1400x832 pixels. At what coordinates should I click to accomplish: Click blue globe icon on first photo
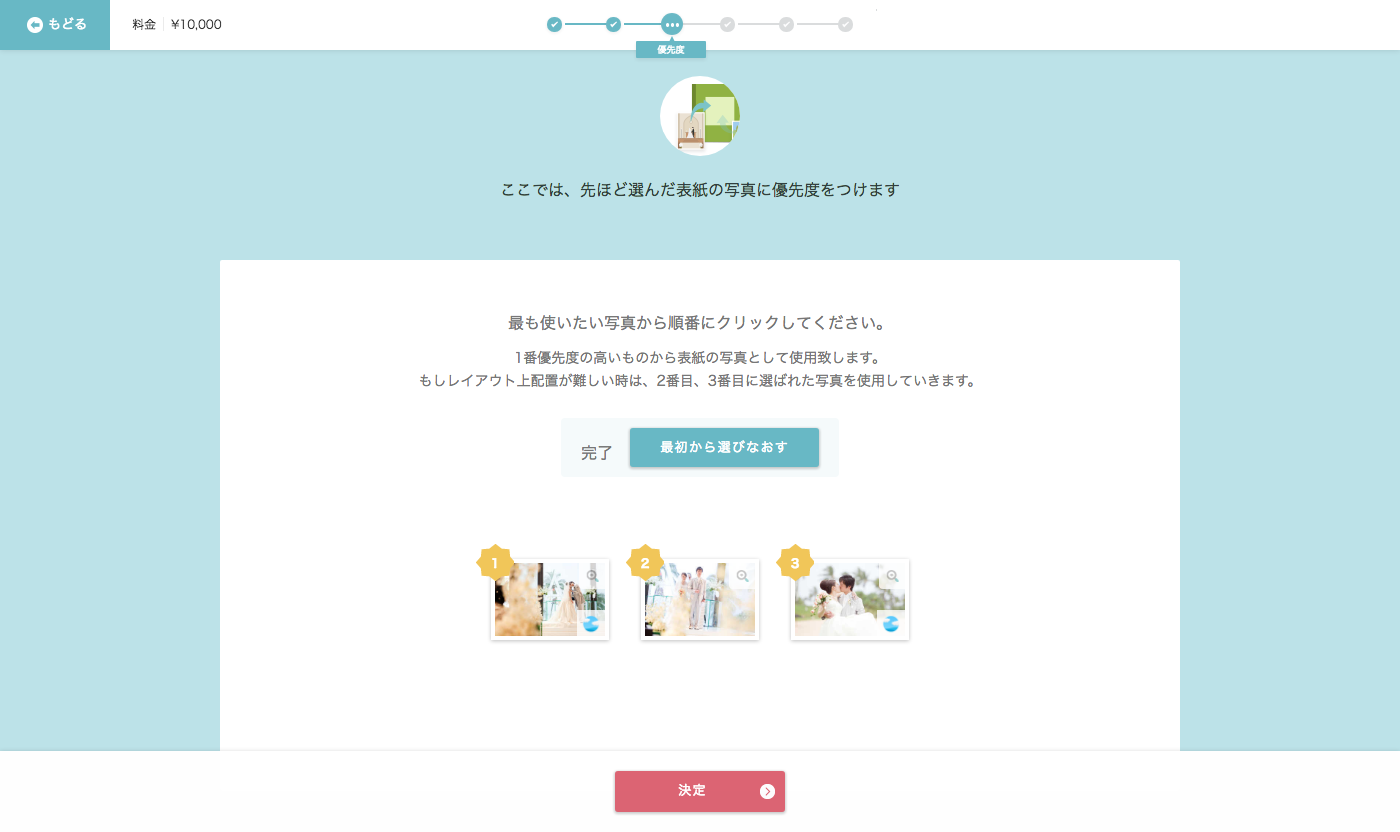(x=591, y=624)
